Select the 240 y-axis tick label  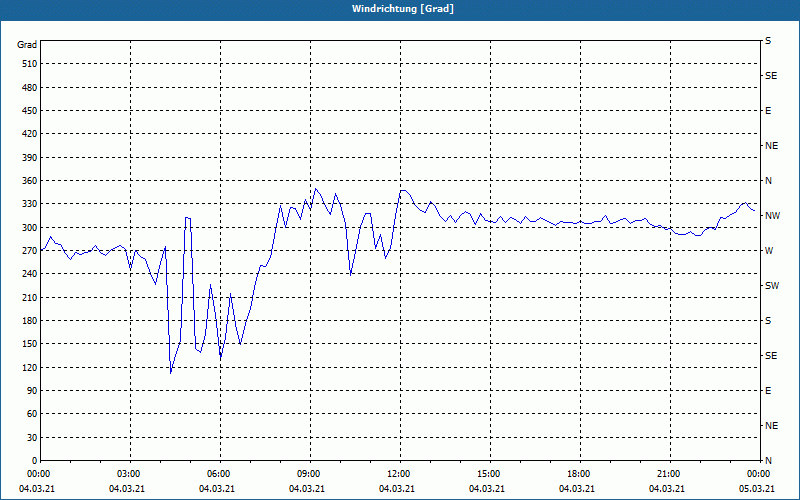click(30, 274)
